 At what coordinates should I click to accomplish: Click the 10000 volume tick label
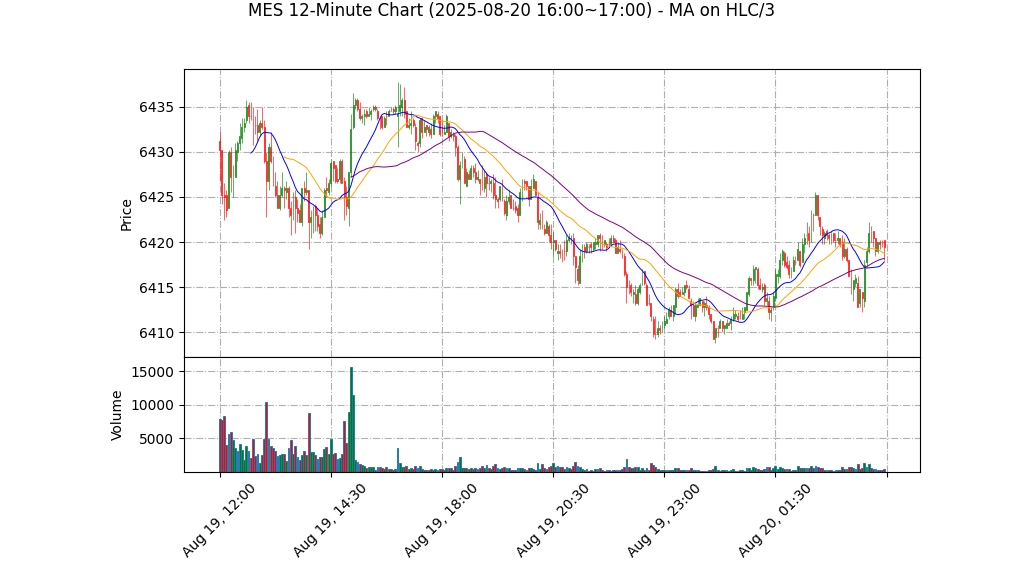(x=152, y=405)
